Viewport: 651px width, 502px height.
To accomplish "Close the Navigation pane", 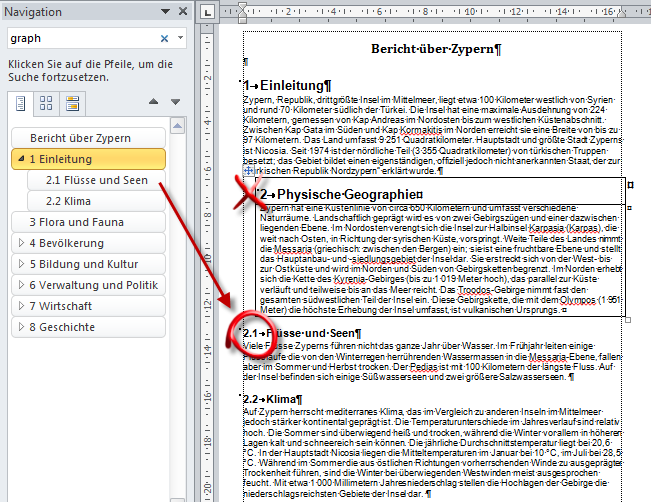I will pyautogui.click(x=181, y=11).
